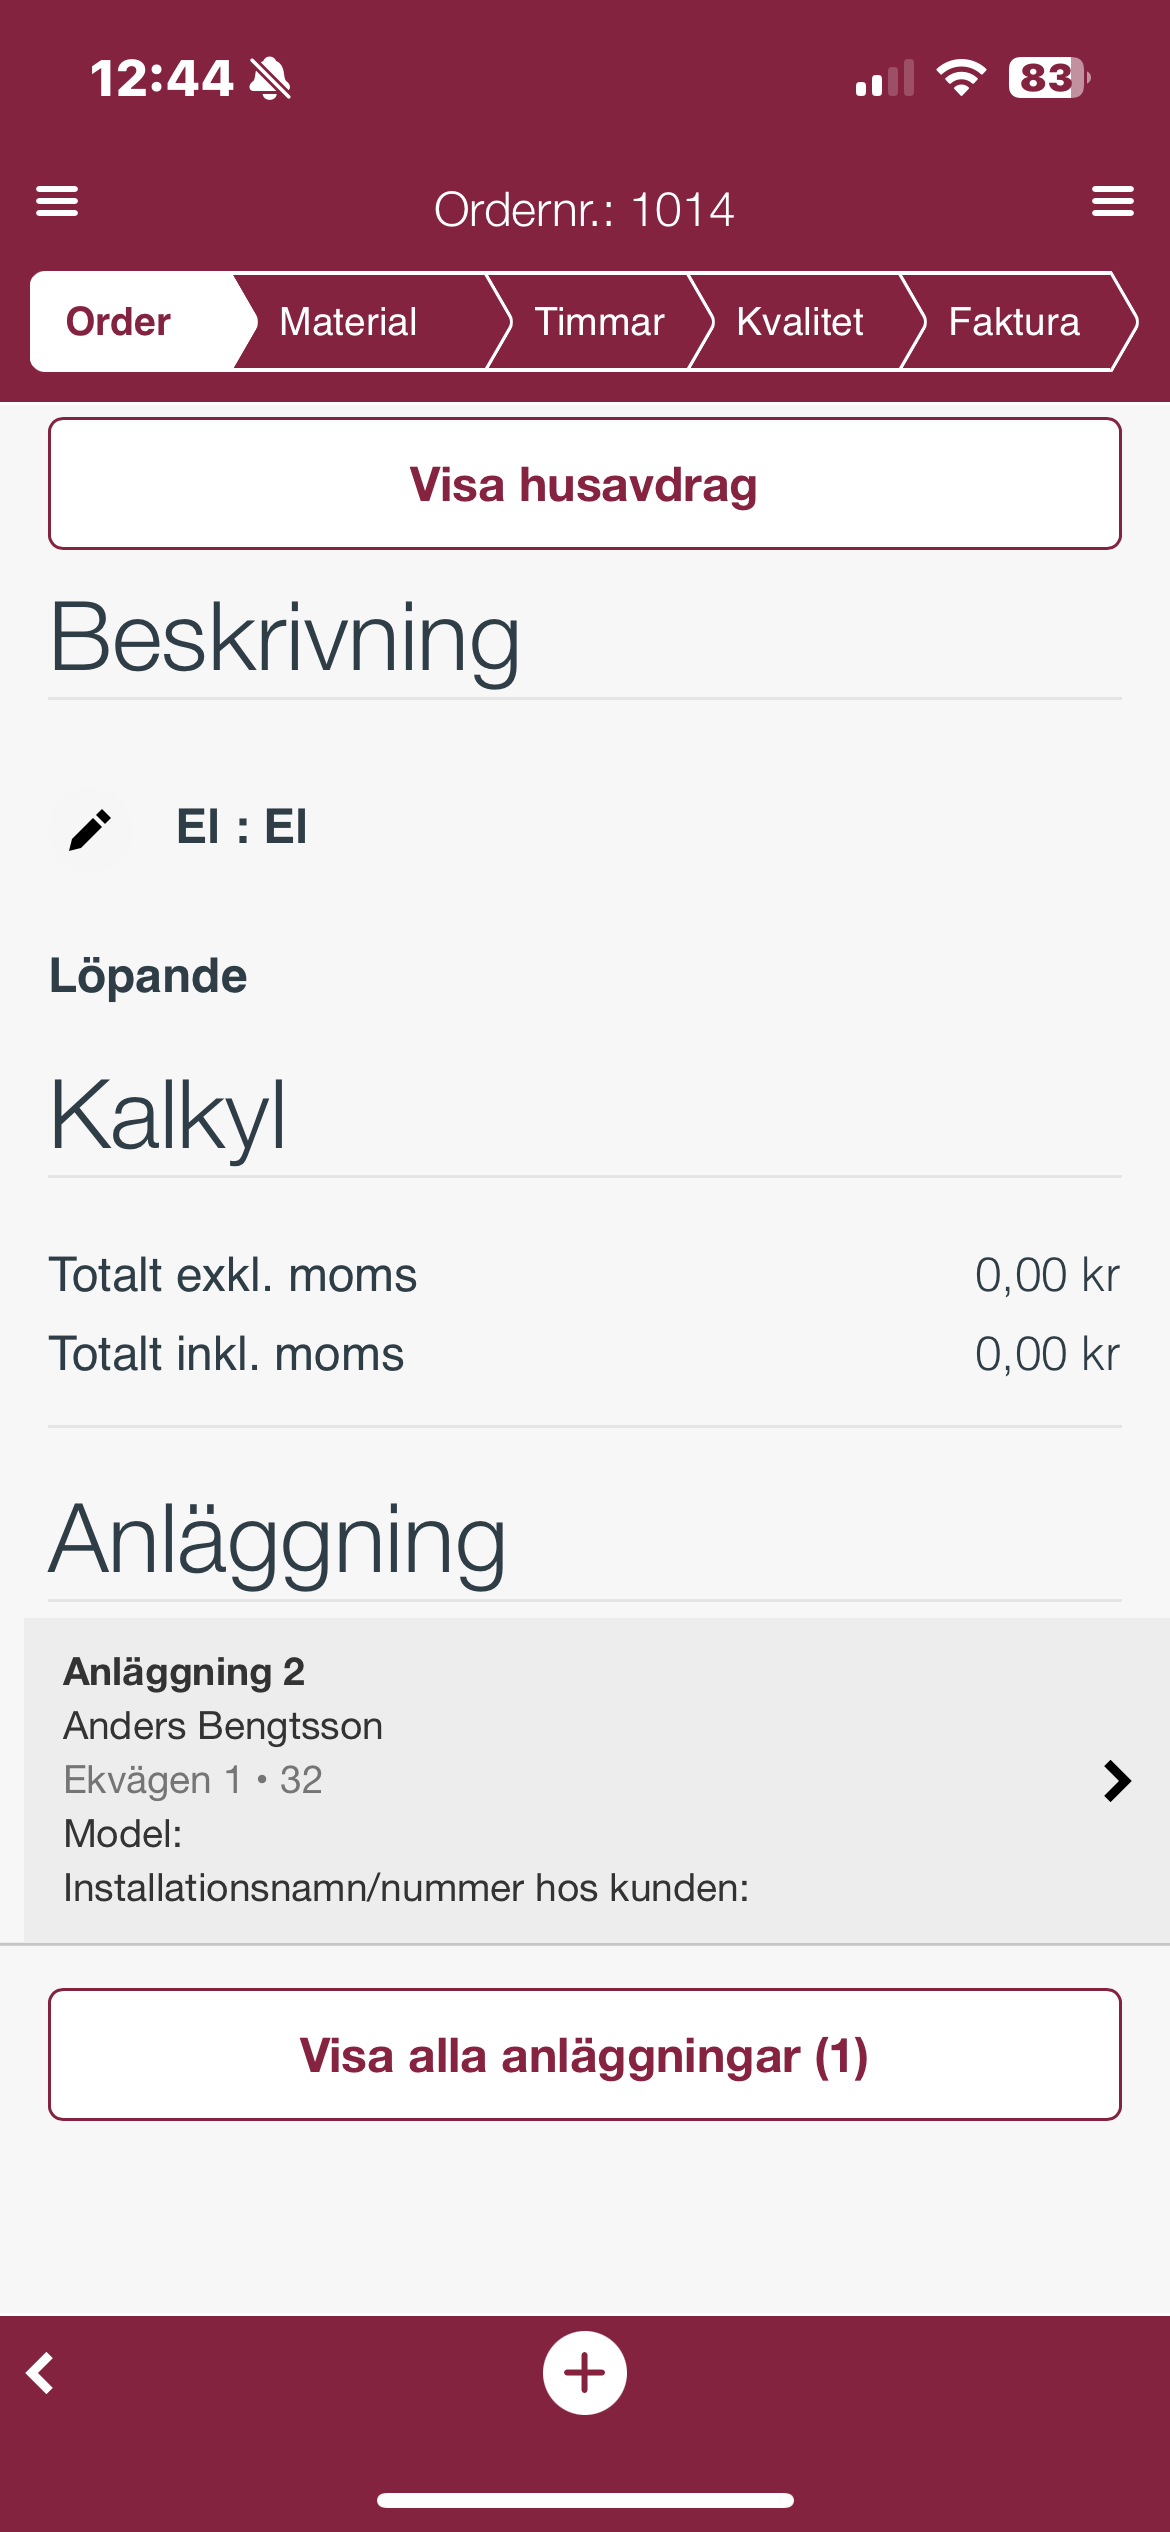Tap the muted bell icon
The width and height of the screenshot is (1170, 2532).
269,78
